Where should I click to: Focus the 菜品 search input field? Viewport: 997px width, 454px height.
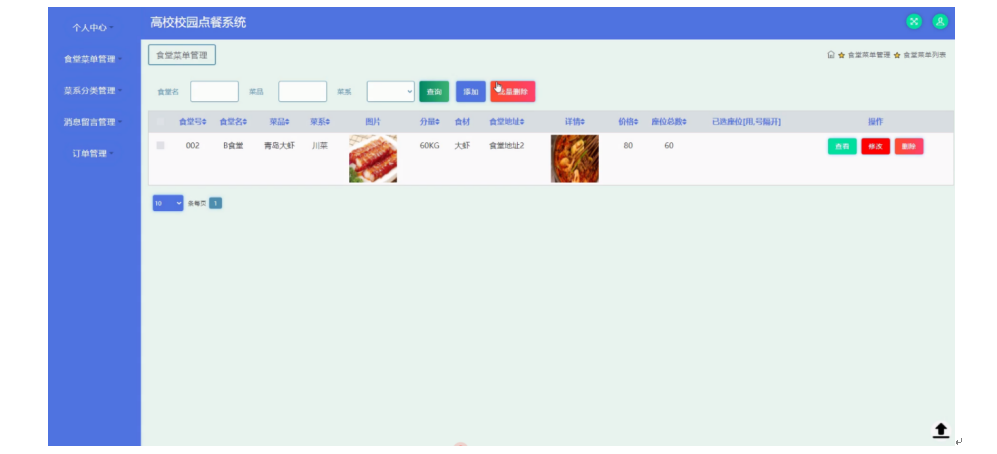point(303,92)
